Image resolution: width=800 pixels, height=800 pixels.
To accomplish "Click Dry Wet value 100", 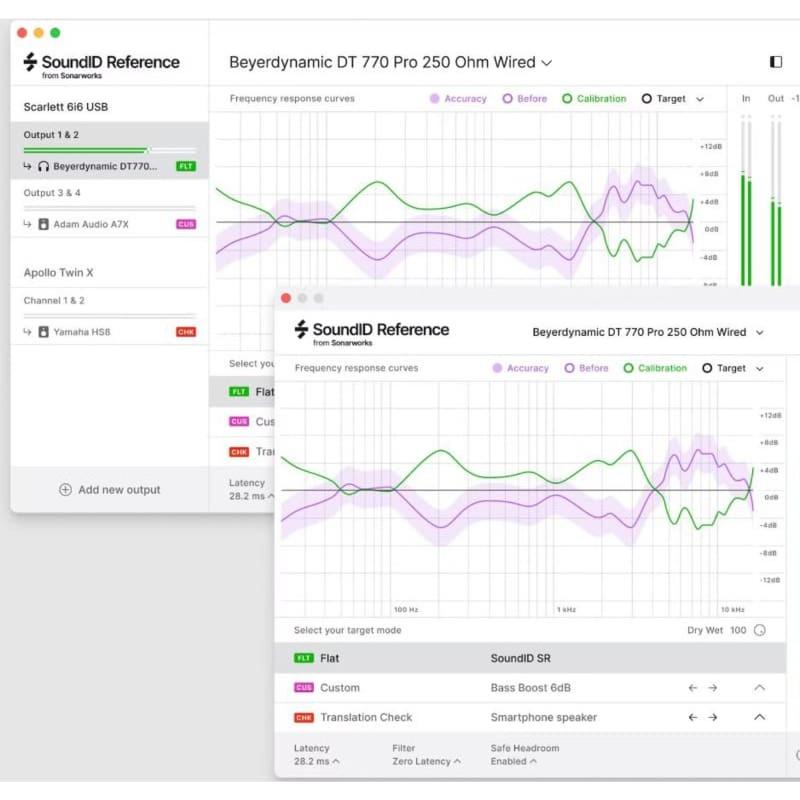I will coord(738,630).
